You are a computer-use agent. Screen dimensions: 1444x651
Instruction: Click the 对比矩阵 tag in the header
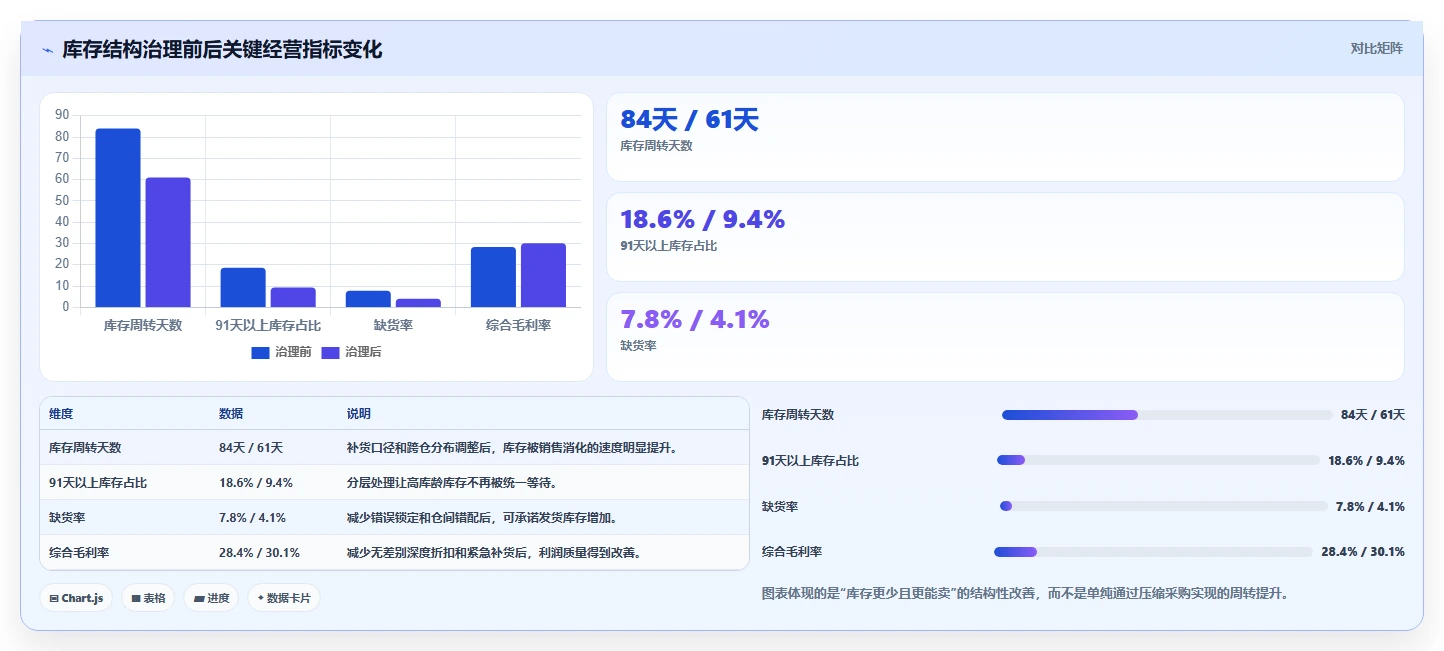(1376, 48)
